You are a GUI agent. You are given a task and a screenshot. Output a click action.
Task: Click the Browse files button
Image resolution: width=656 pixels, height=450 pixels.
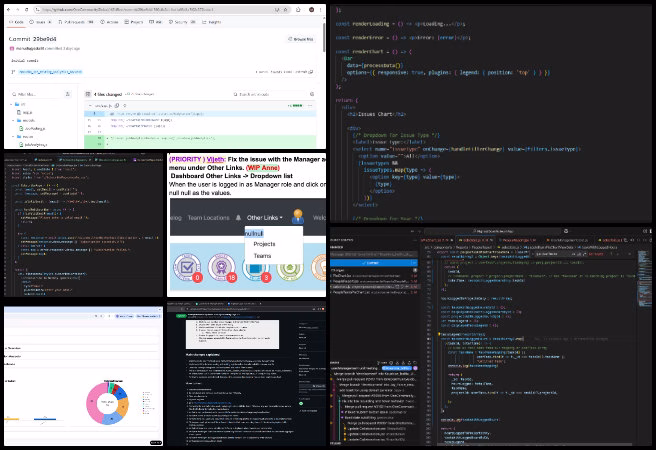click(x=301, y=39)
